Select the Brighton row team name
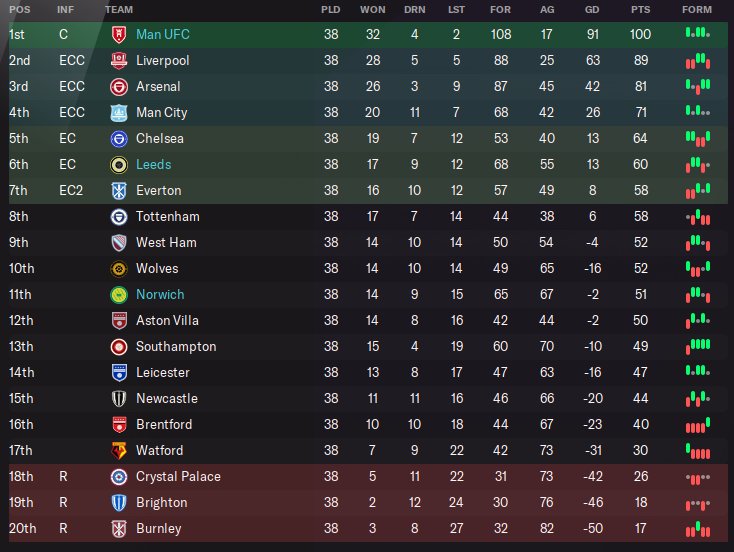The width and height of the screenshot is (734, 552). [x=161, y=503]
